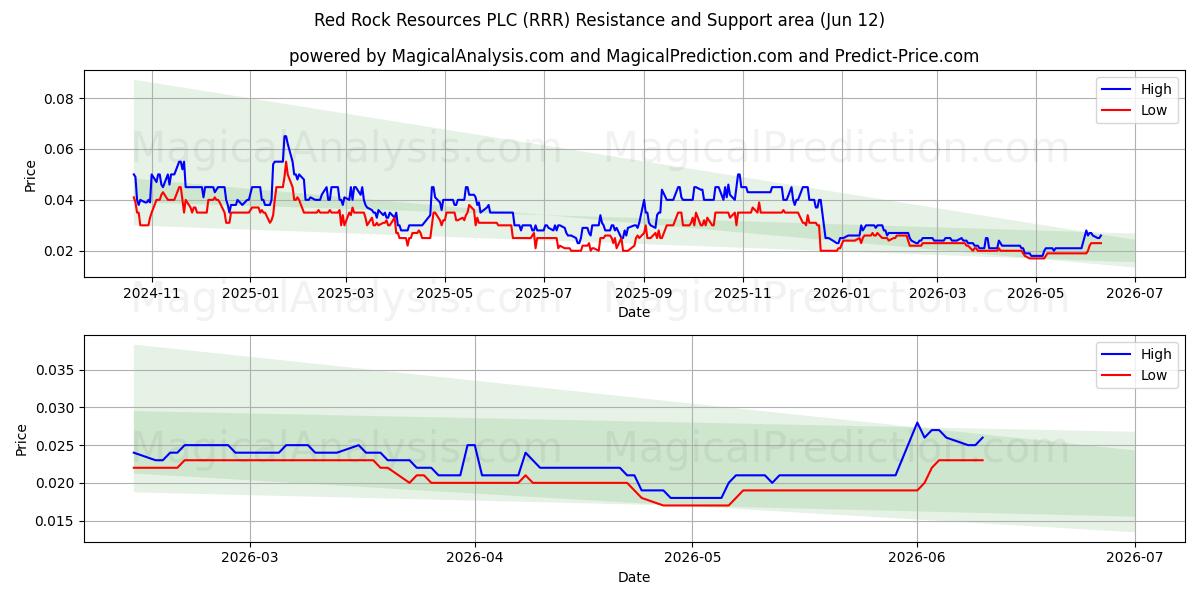Click the '2025-07' date tick label

[x=543, y=293]
